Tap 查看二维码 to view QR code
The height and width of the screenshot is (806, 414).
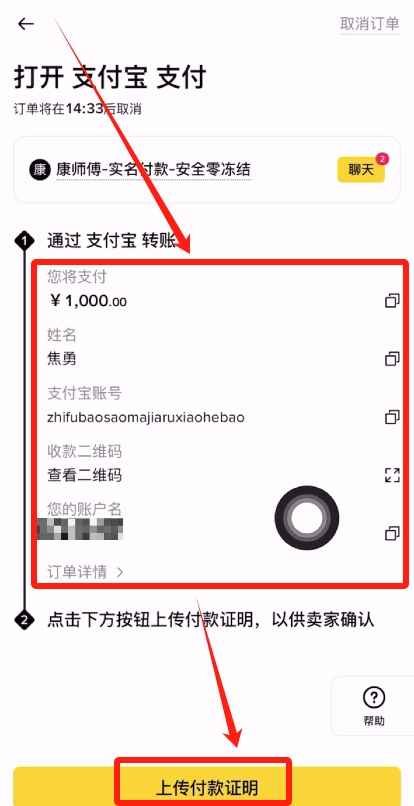tap(84, 475)
